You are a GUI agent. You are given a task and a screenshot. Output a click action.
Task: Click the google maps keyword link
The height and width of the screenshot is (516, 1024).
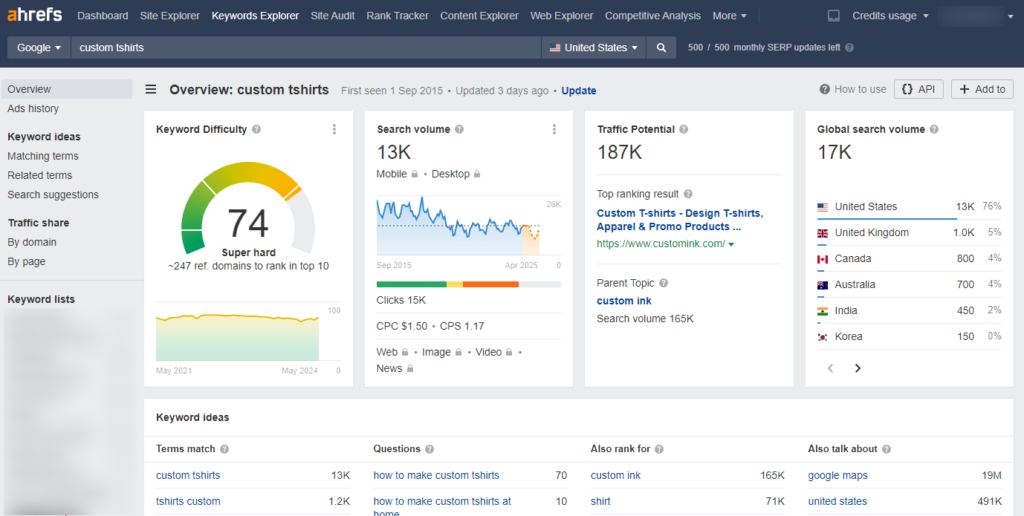pos(838,476)
